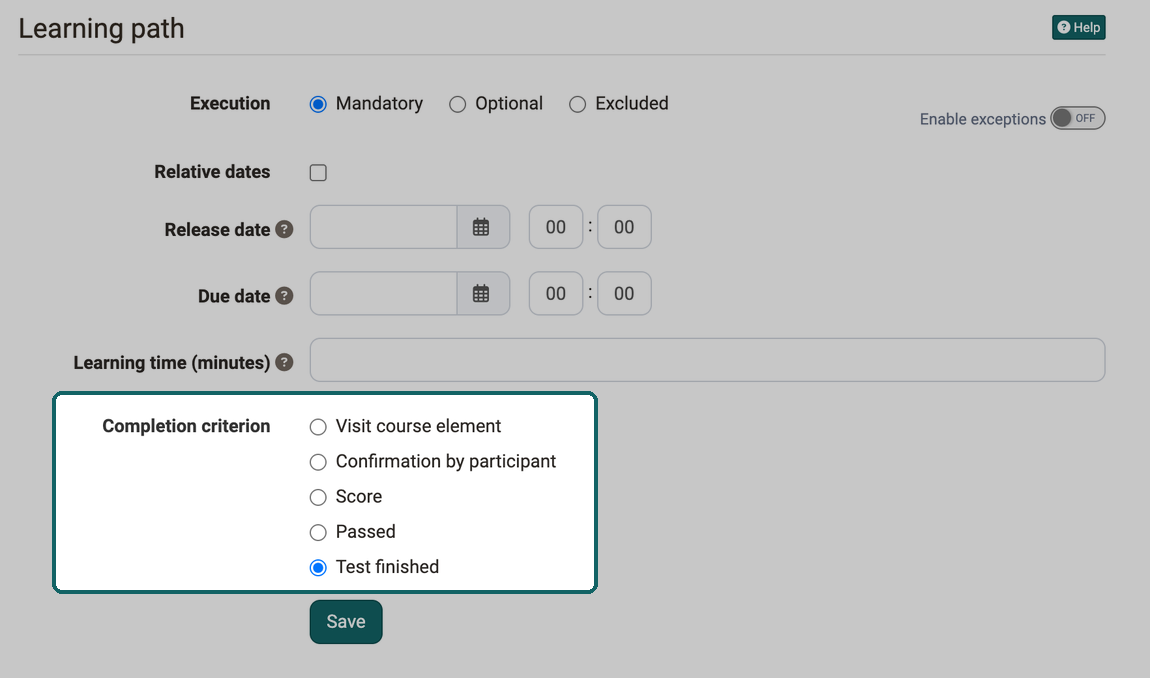
Task: Click the Due date hour field
Action: point(556,294)
